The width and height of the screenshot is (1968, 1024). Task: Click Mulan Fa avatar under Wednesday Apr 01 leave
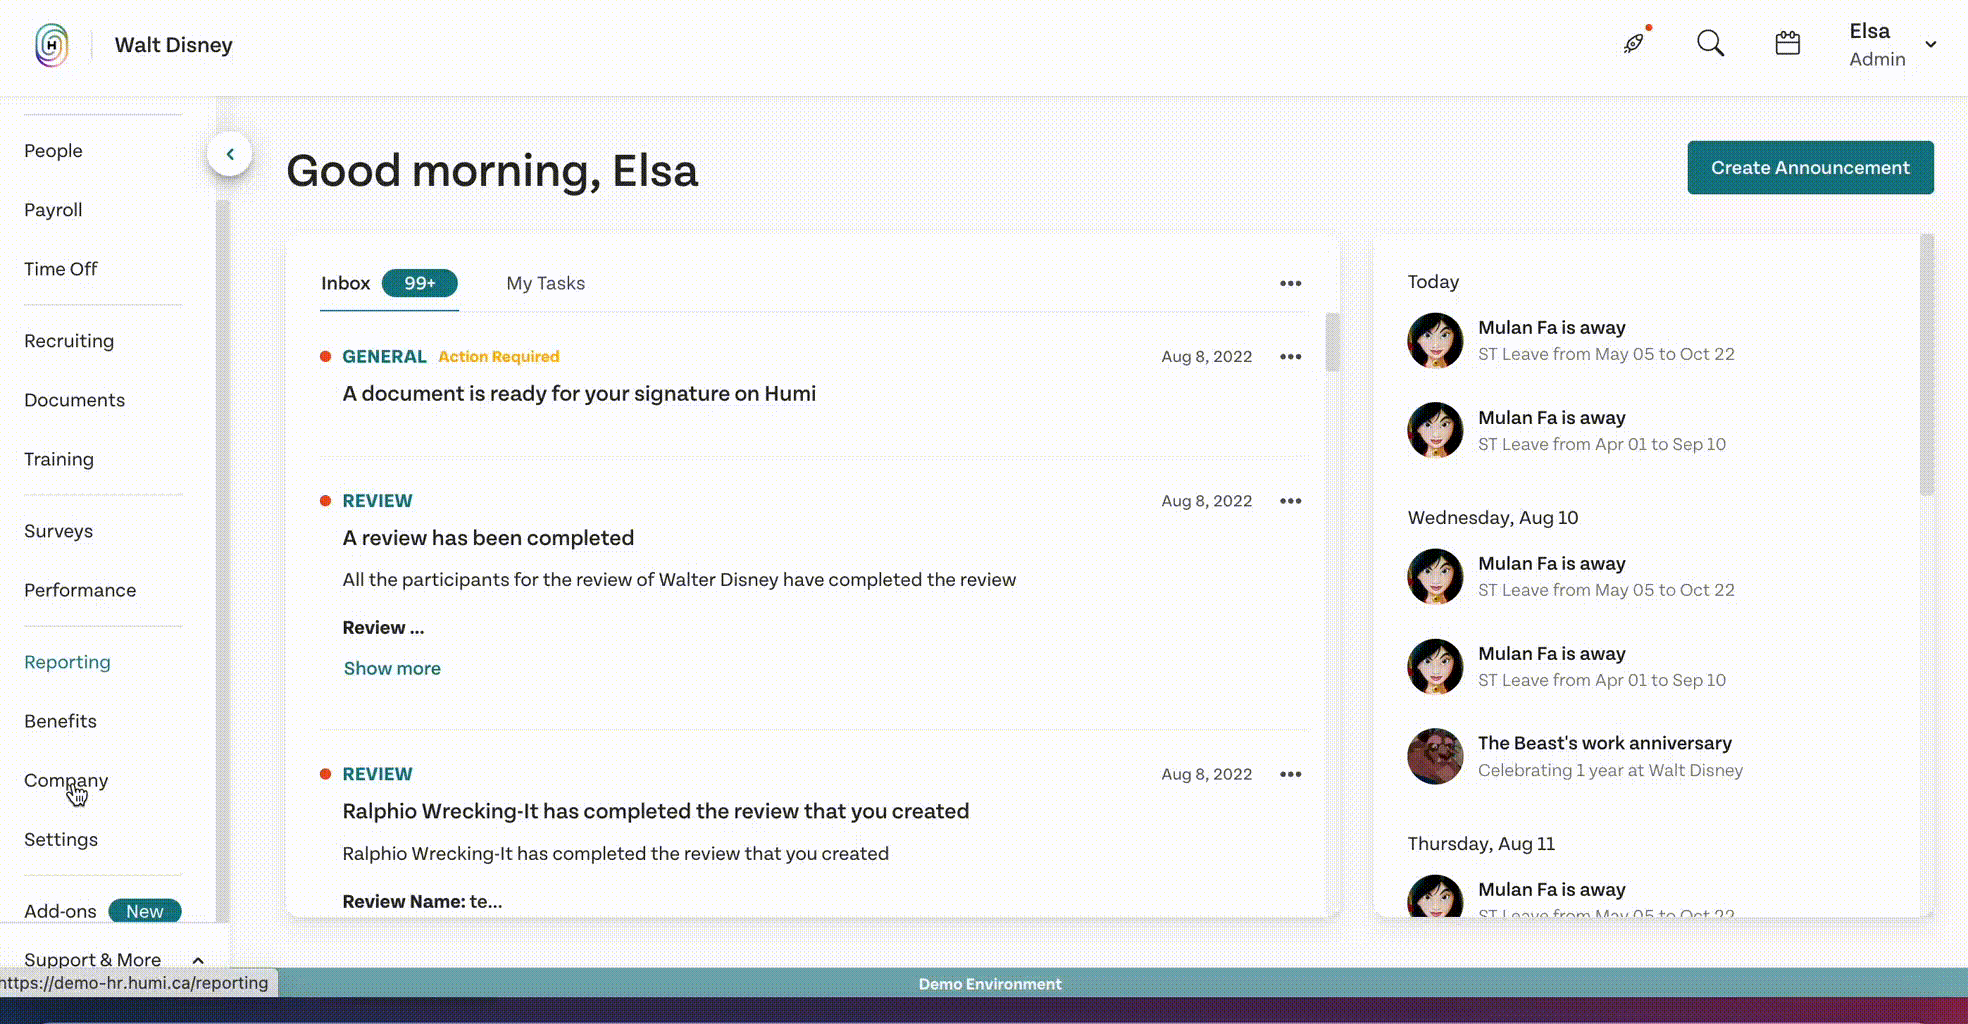[1435, 667]
